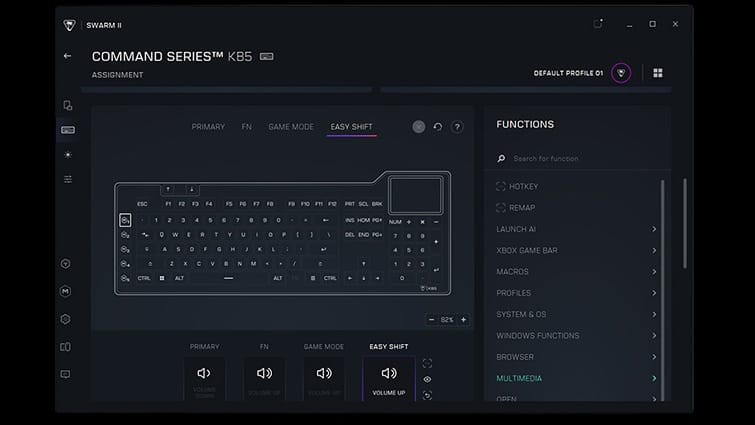Click the reset arrow above the keyboard
This screenshot has height=425, width=755.
pos(438,127)
